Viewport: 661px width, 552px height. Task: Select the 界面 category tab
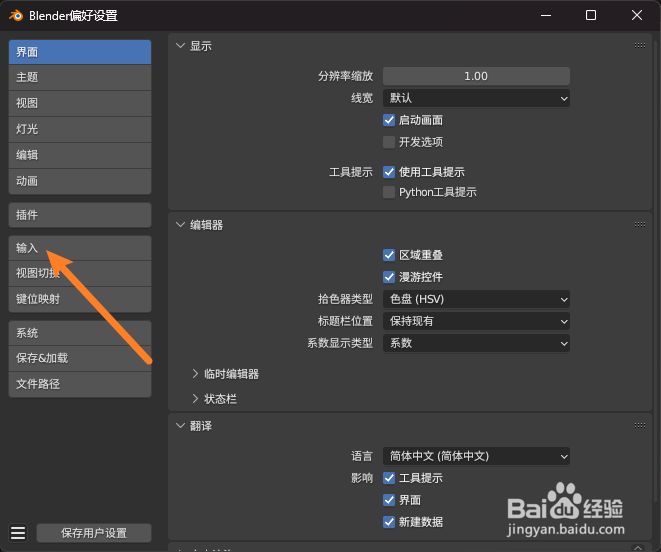(80, 52)
